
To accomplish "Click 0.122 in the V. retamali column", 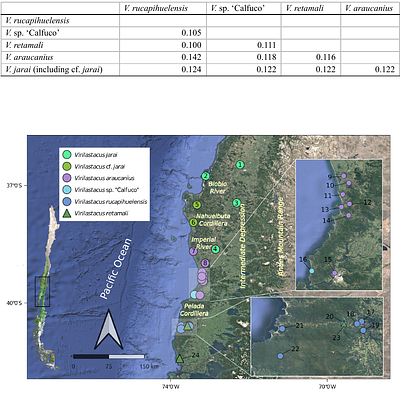I will (x=326, y=69).
